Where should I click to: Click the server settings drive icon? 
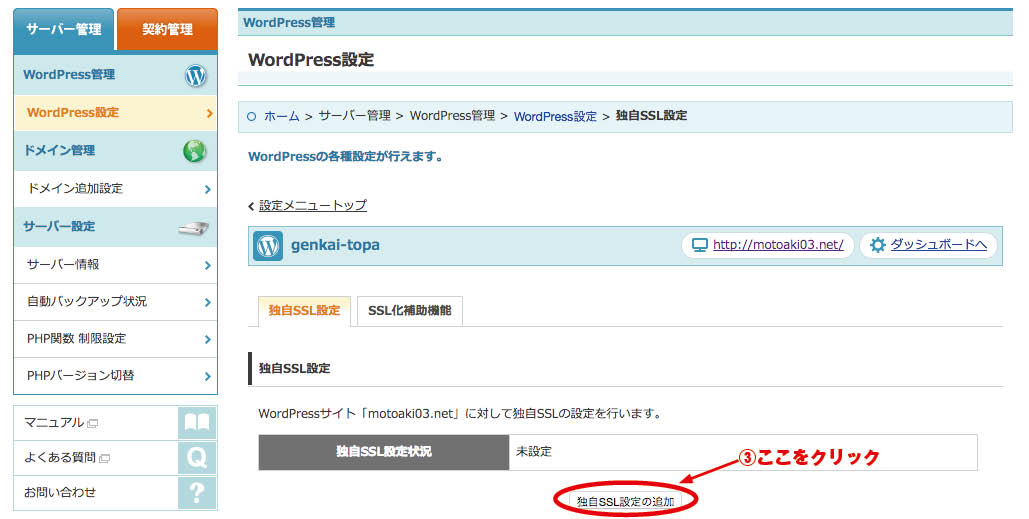point(194,227)
